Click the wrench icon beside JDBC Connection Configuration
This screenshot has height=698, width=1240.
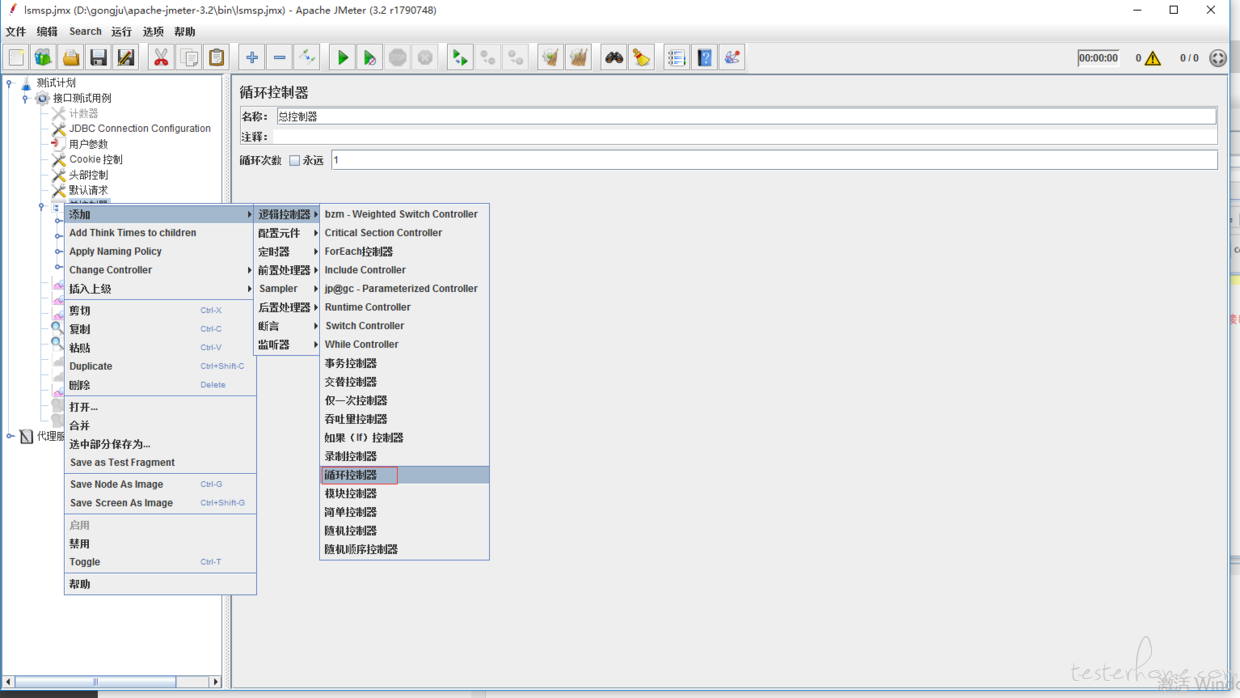[59, 129]
